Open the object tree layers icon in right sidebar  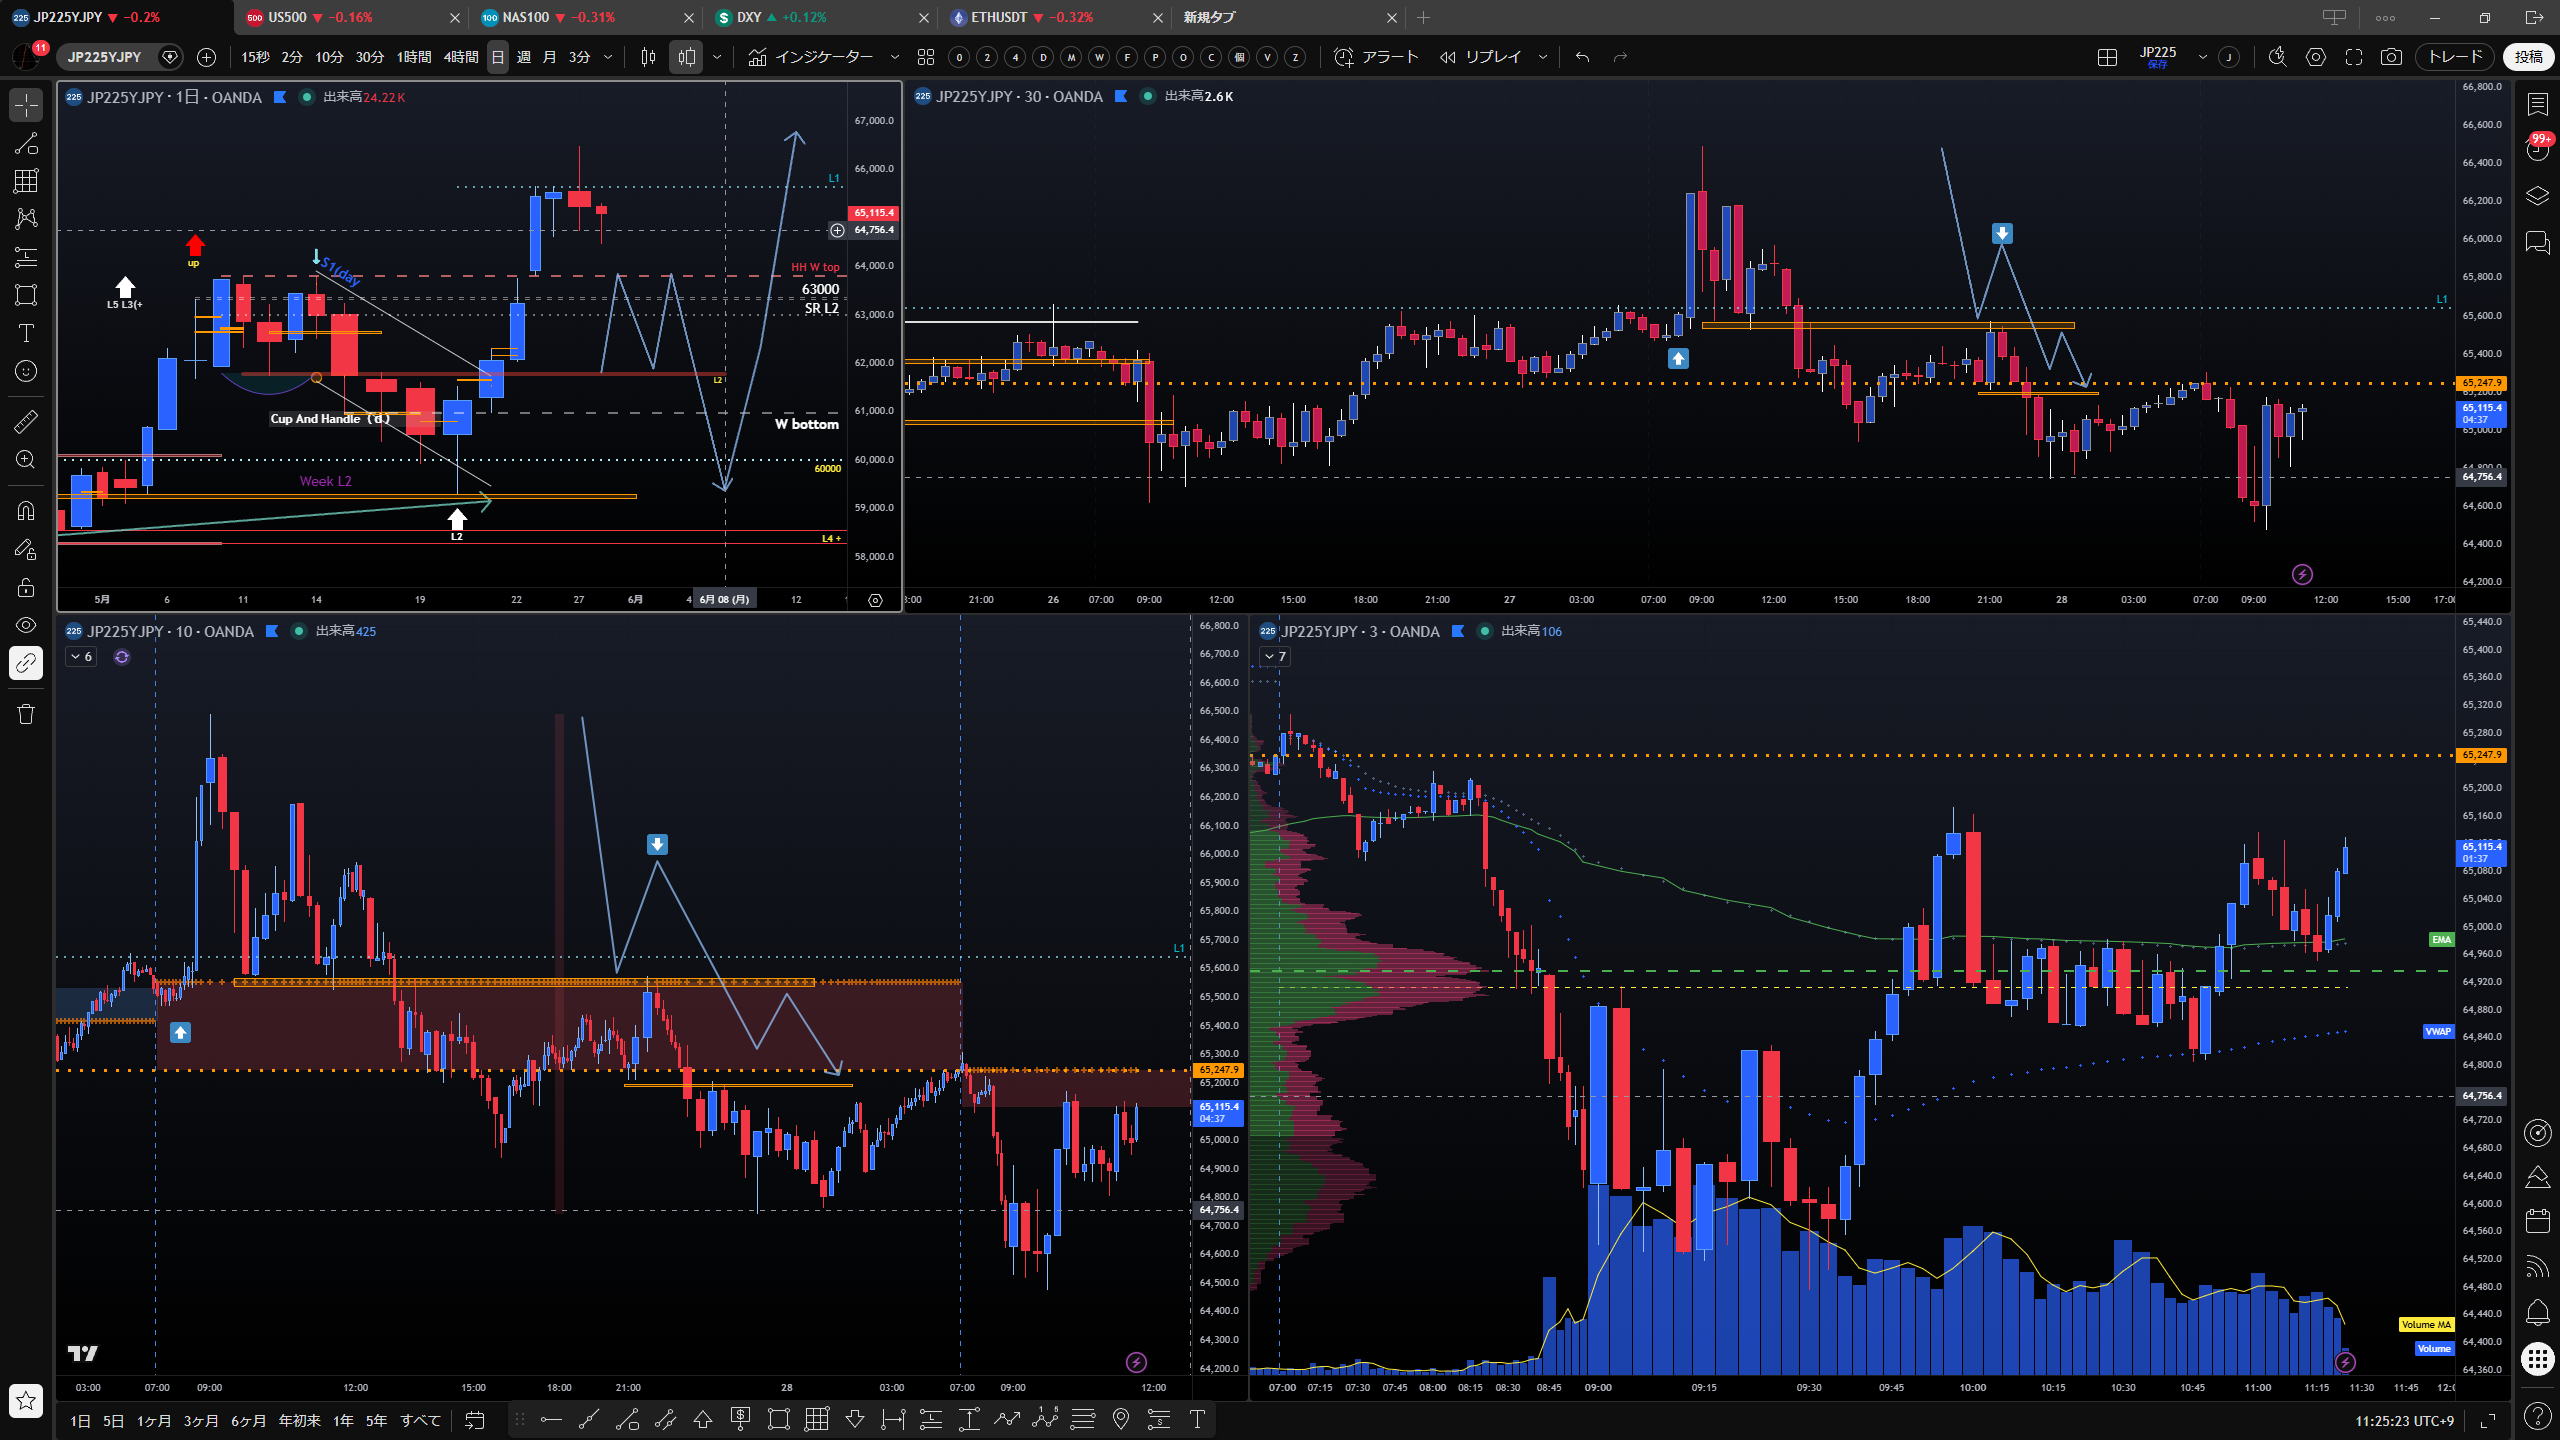point(2537,196)
